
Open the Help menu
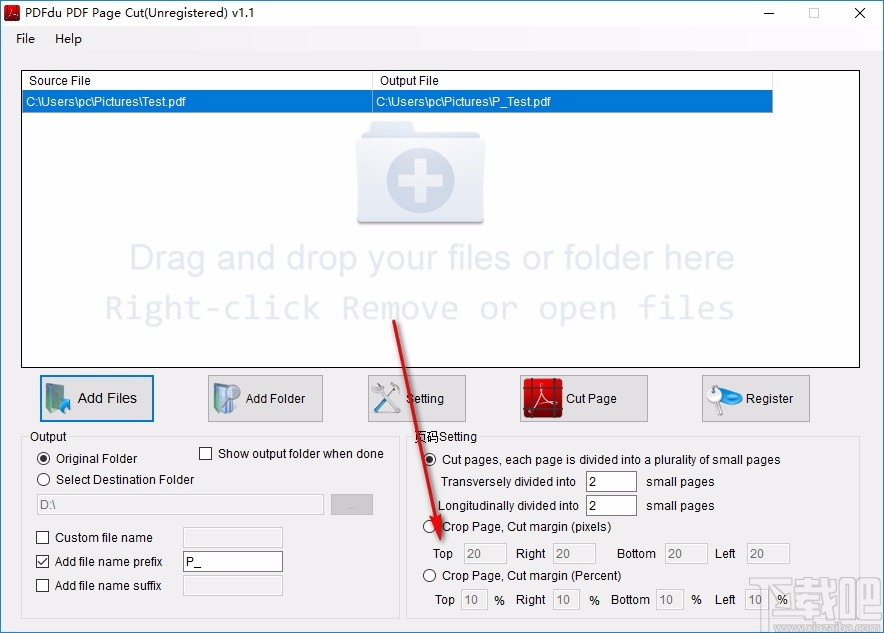[x=68, y=39]
